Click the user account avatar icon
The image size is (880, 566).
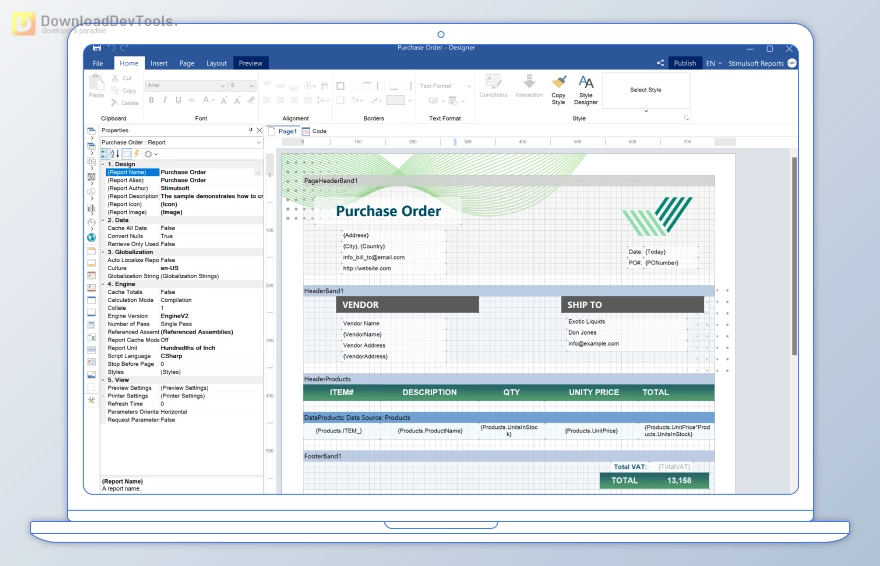click(x=792, y=63)
